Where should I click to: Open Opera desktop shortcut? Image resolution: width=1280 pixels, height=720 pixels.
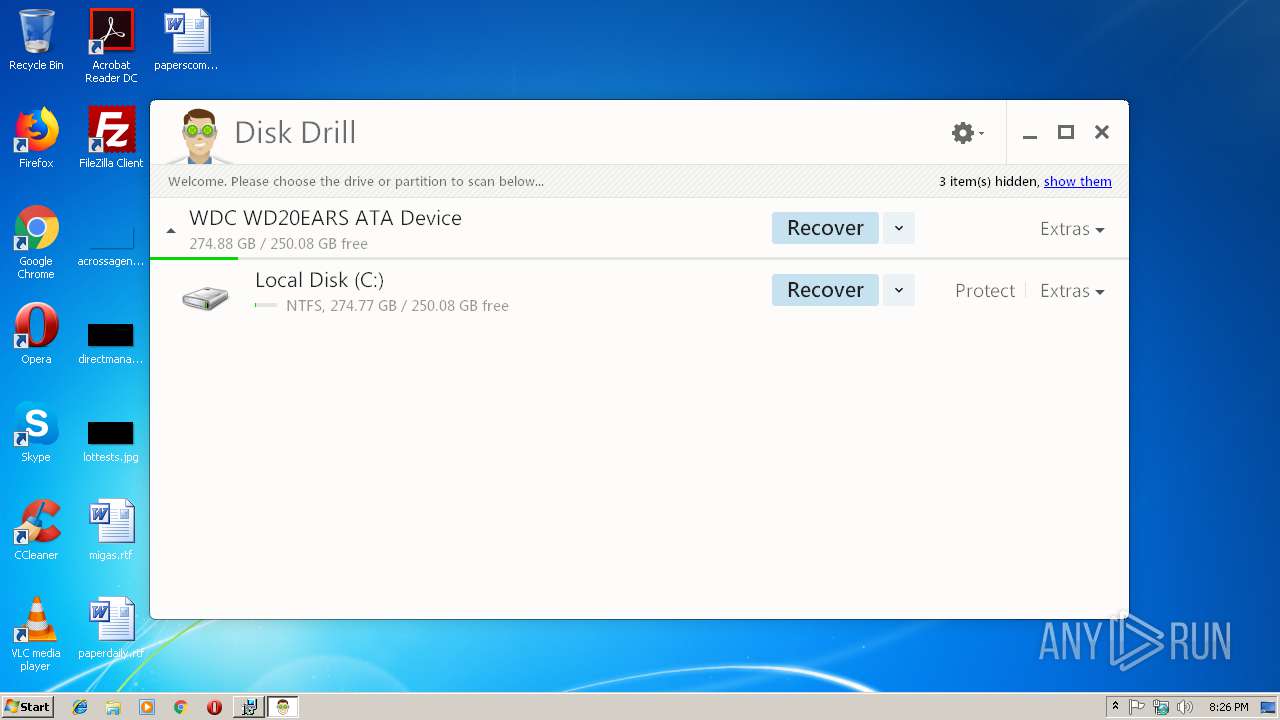click(x=36, y=334)
